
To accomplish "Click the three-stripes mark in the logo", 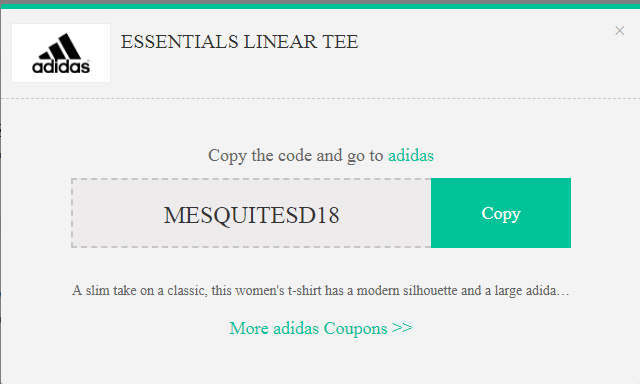I will (x=60, y=46).
